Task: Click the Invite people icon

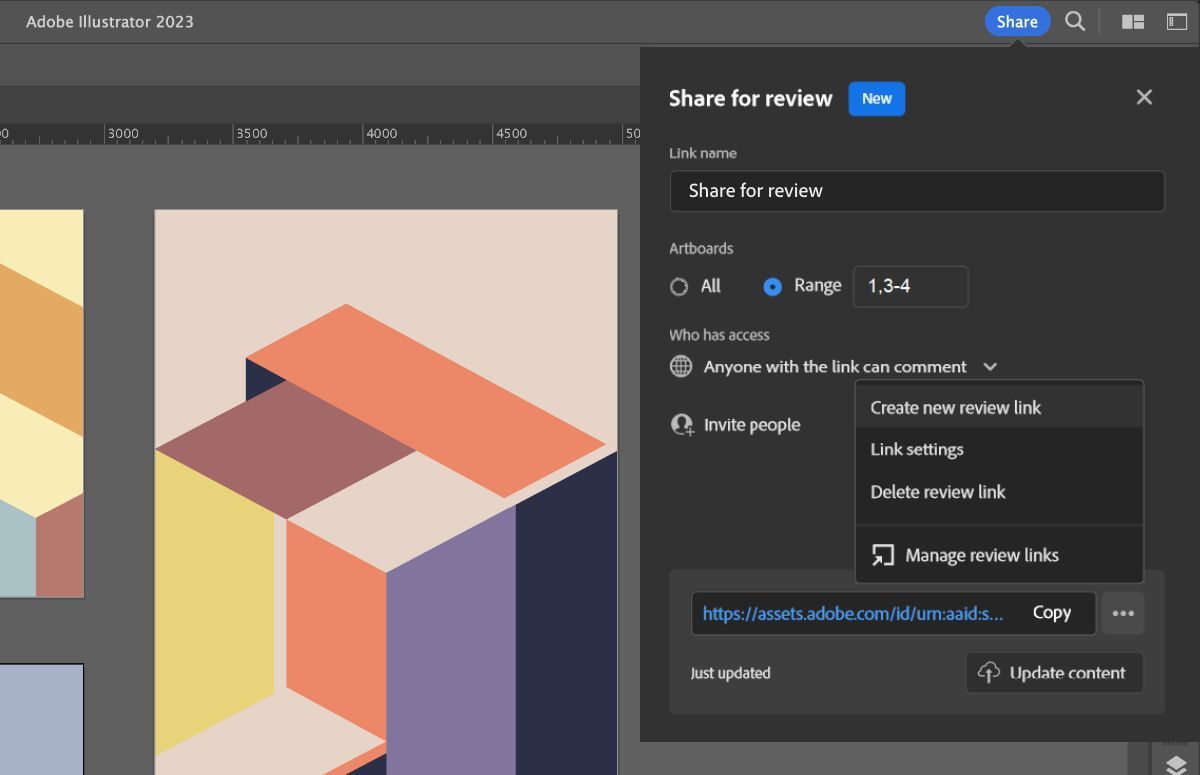Action: [682, 423]
